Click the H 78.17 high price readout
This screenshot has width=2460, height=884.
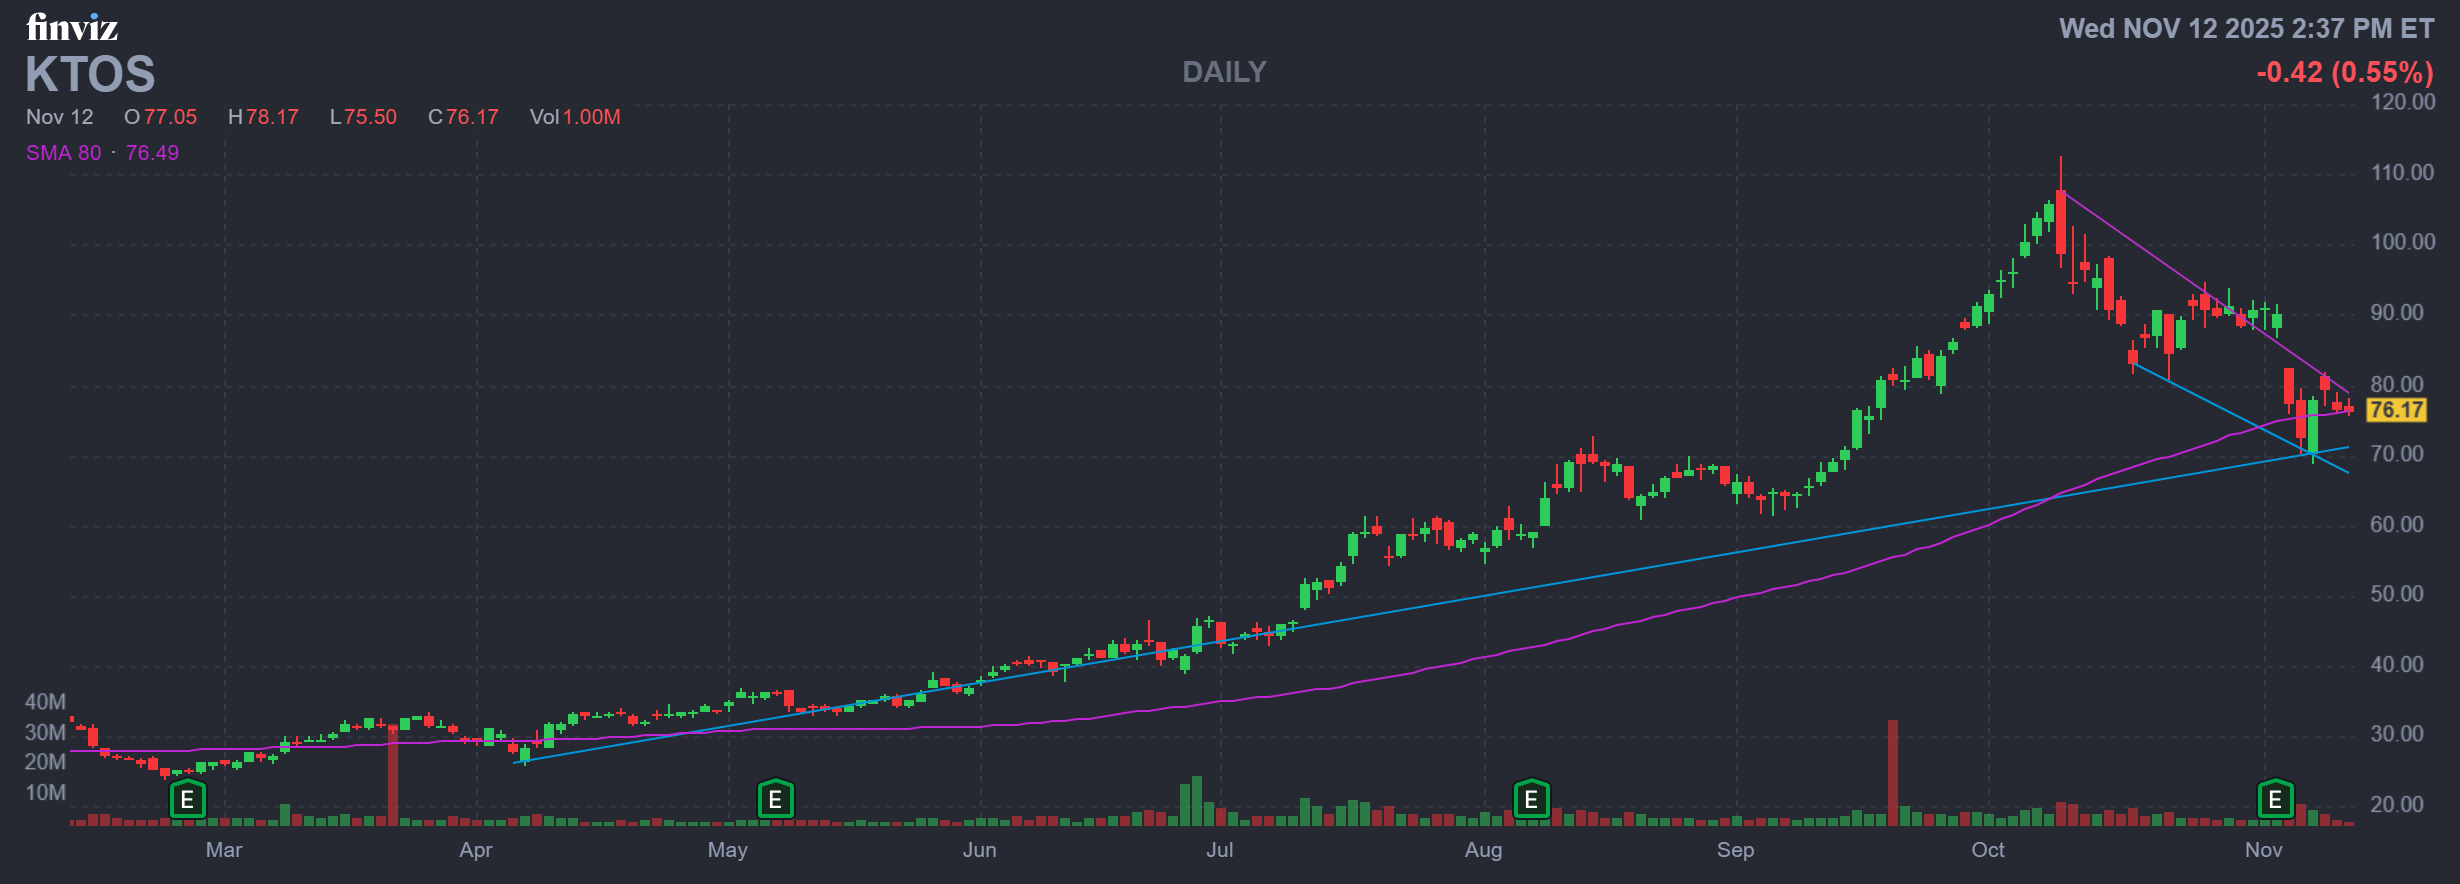click(x=263, y=117)
